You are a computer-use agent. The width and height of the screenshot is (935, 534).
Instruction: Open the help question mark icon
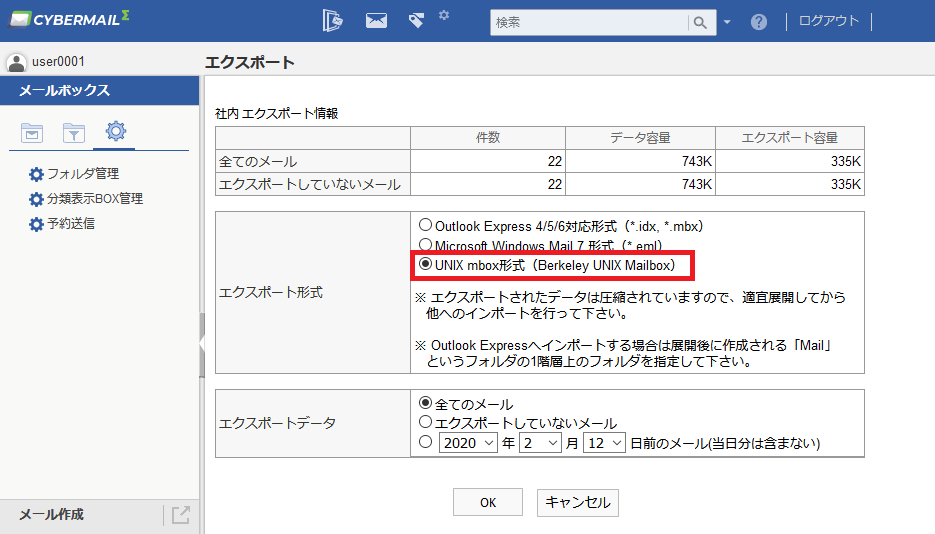click(x=758, y=22)
